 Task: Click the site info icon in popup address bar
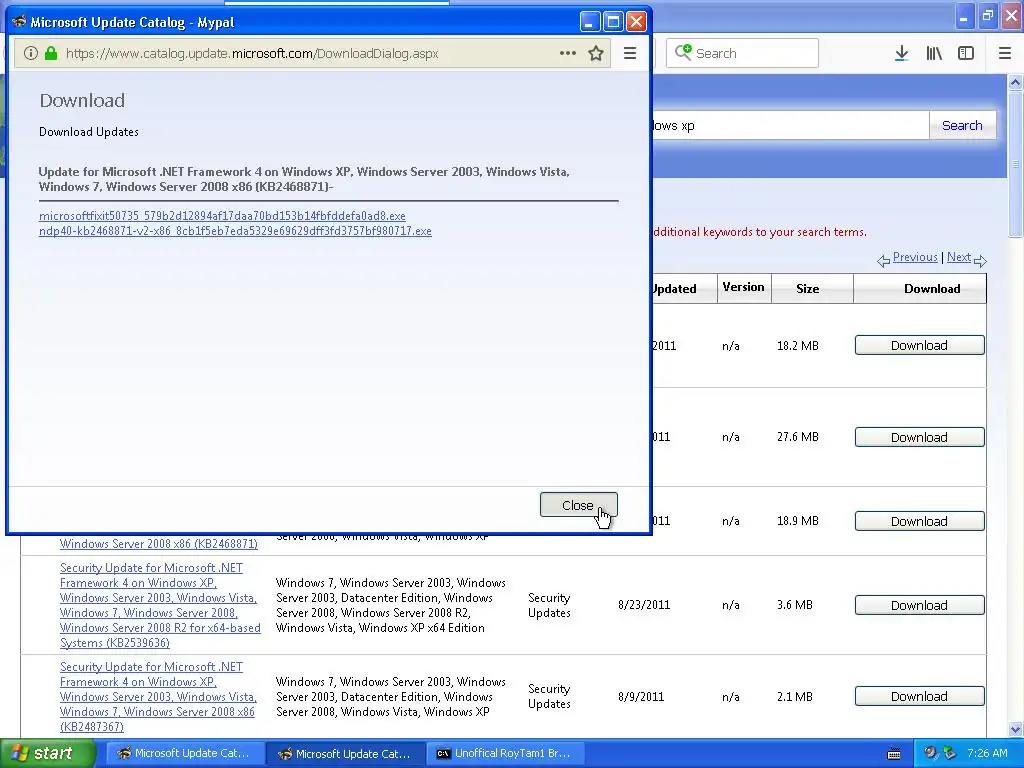coord(31,54)
